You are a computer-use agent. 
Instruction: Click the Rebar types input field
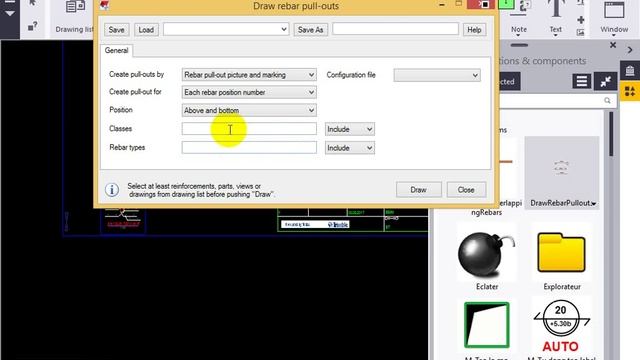click(x=249, y=147)
